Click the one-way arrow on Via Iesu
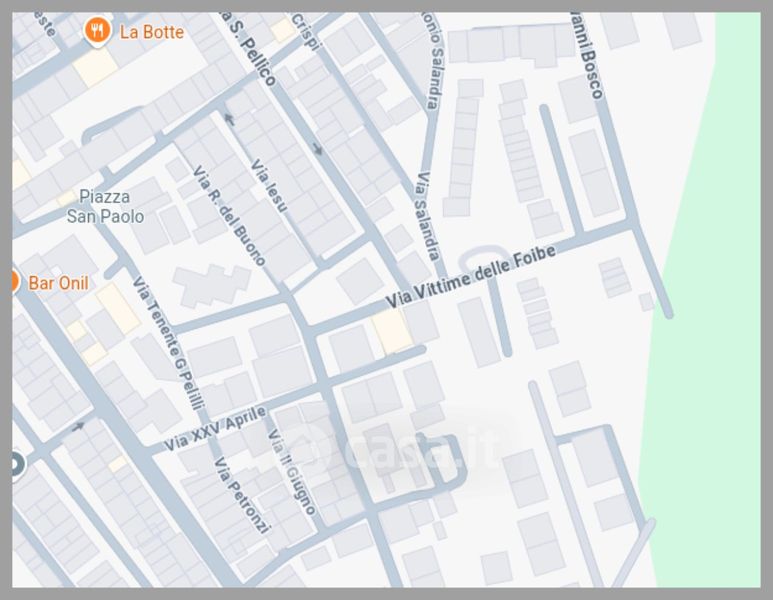 [x=229, y=119]
